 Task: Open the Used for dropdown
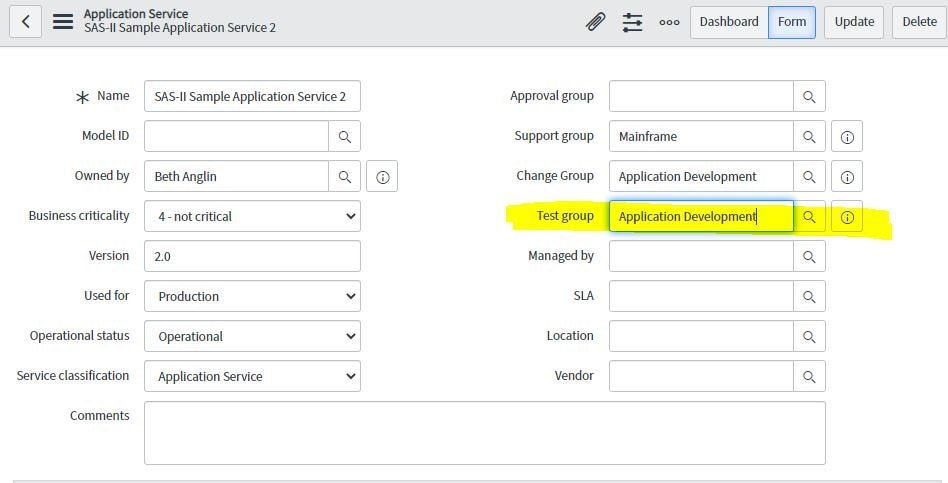click(x=252, y=296)
